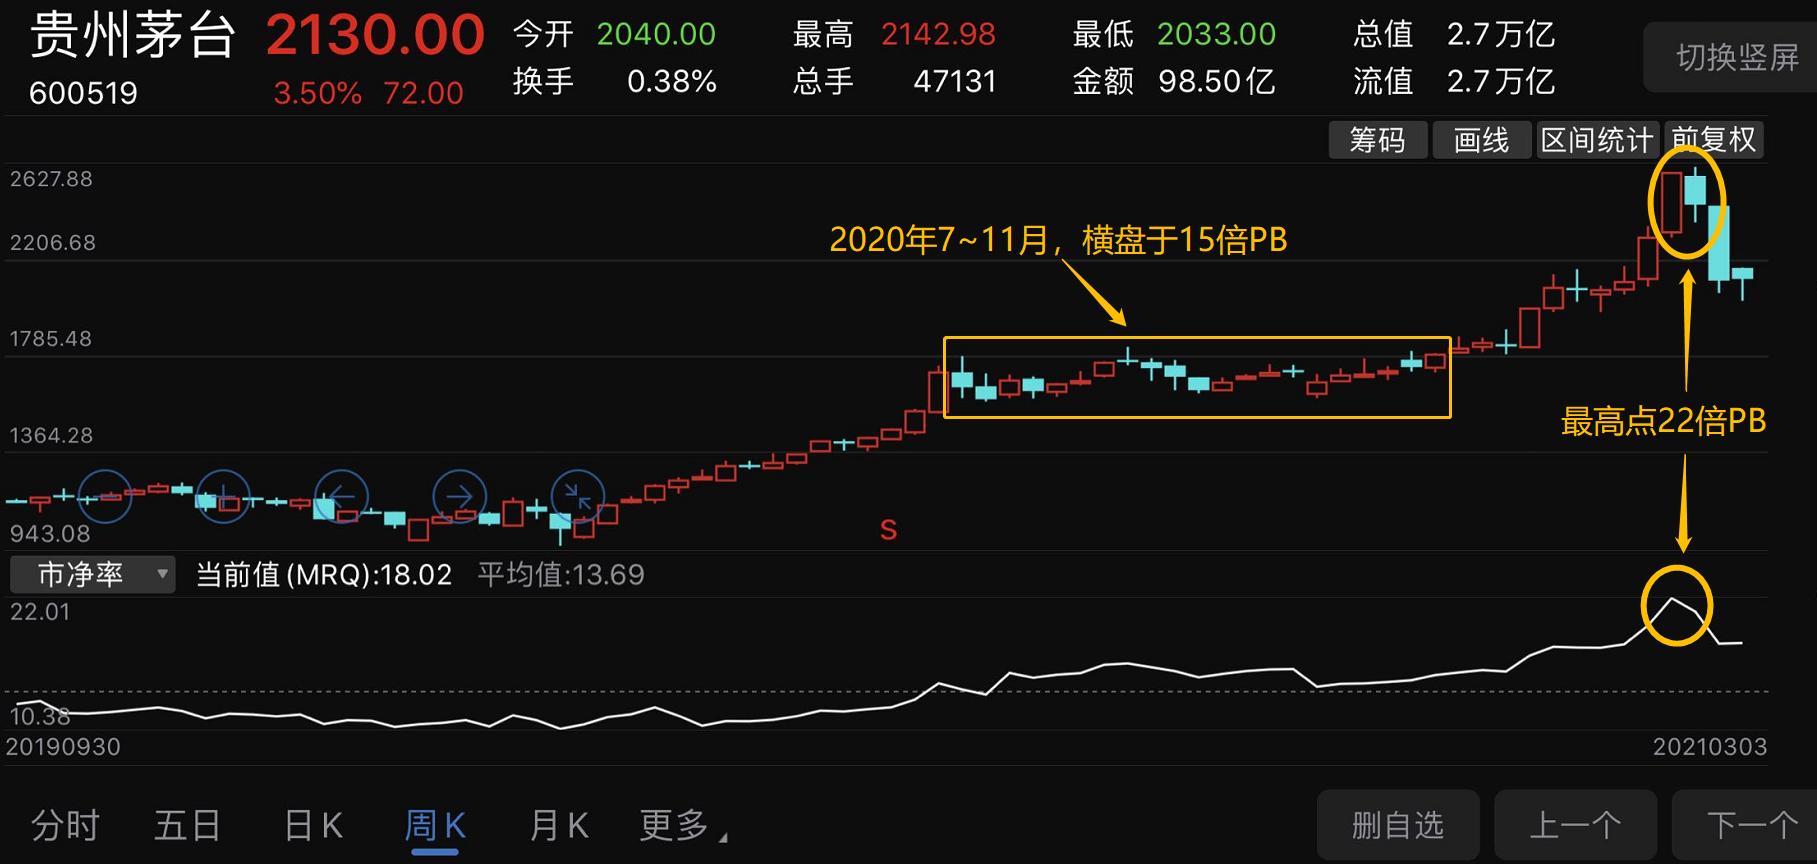This screenshot has height=864, width=1817.
Task: Open the 市净率 indicator dropdown
Action: (93, 574)
